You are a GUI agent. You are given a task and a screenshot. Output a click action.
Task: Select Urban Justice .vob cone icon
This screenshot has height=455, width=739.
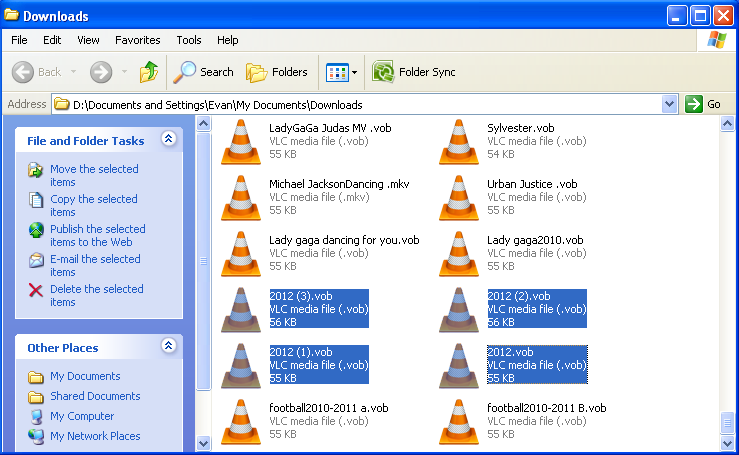[459, 198]
